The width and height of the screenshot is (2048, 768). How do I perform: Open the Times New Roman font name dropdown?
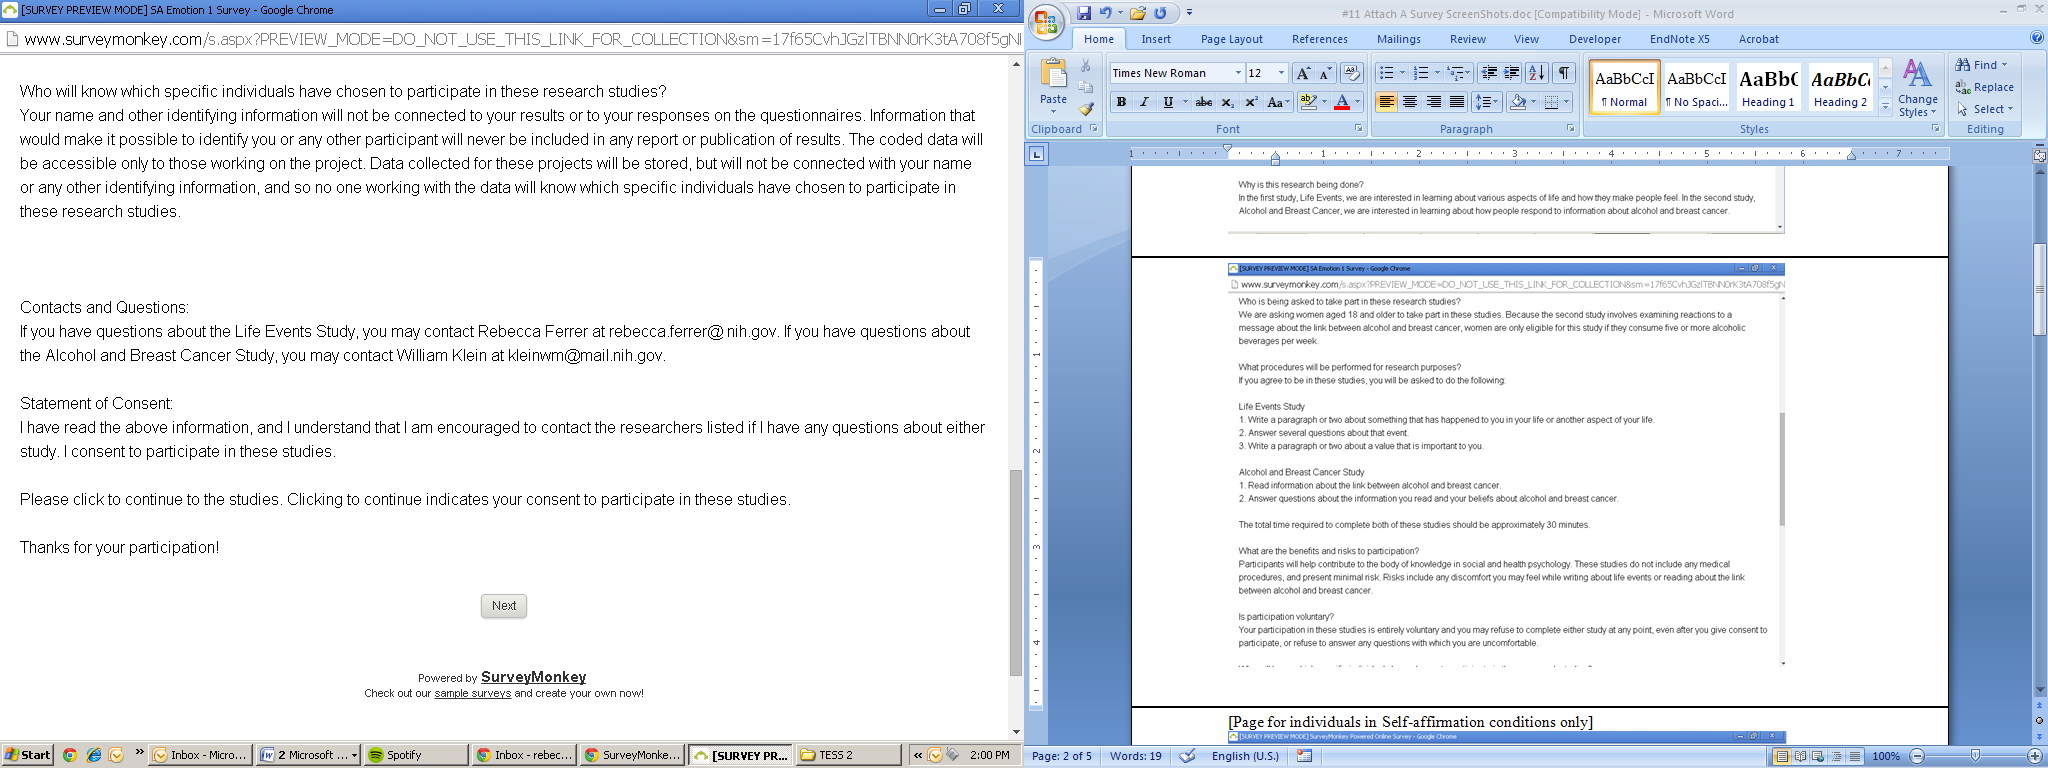1238,73
